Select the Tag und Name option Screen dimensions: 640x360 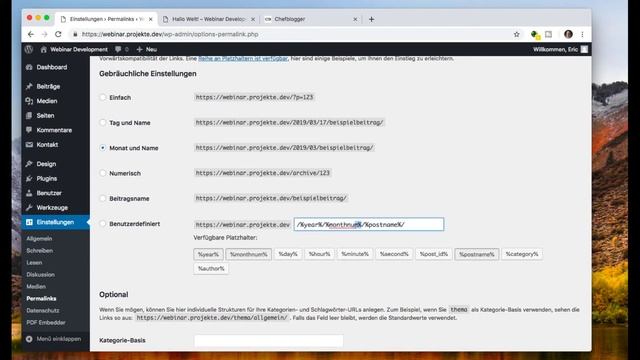point(103,122)
